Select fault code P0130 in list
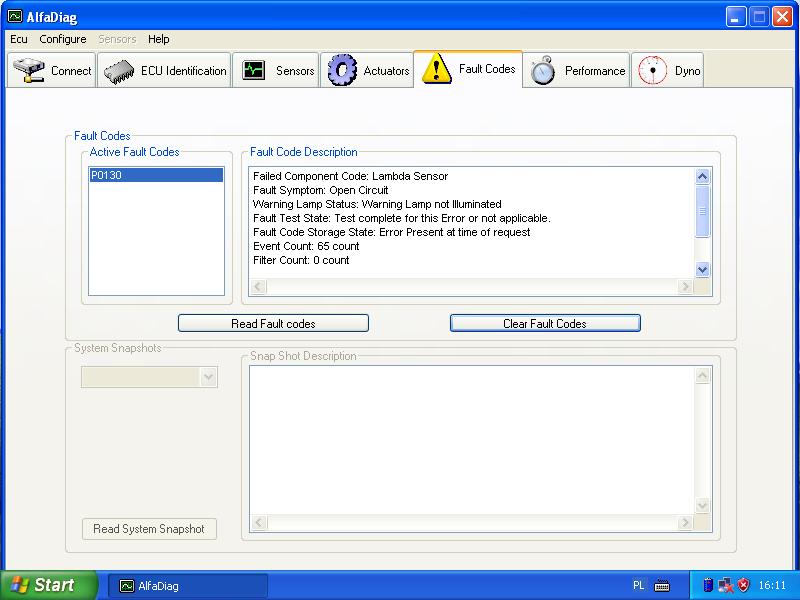Image resolution: width=800 pixels, height=600 pixels. [x=155, y=175]
